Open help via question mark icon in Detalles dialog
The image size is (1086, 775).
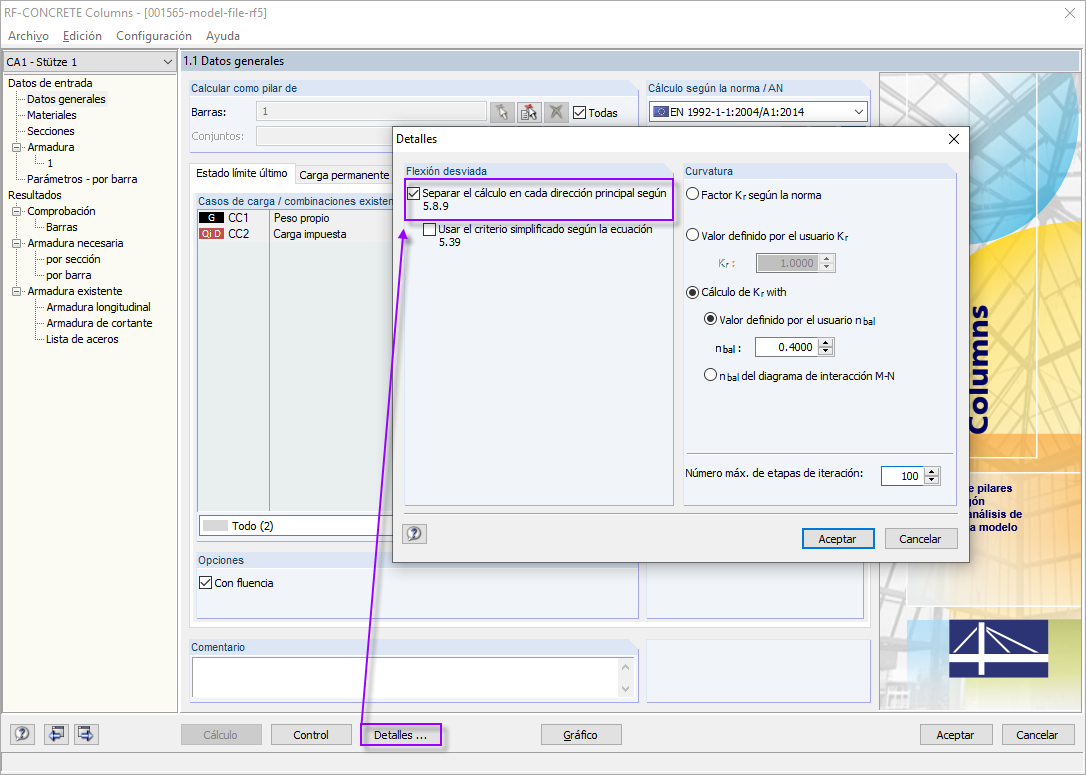click(414, 534)
